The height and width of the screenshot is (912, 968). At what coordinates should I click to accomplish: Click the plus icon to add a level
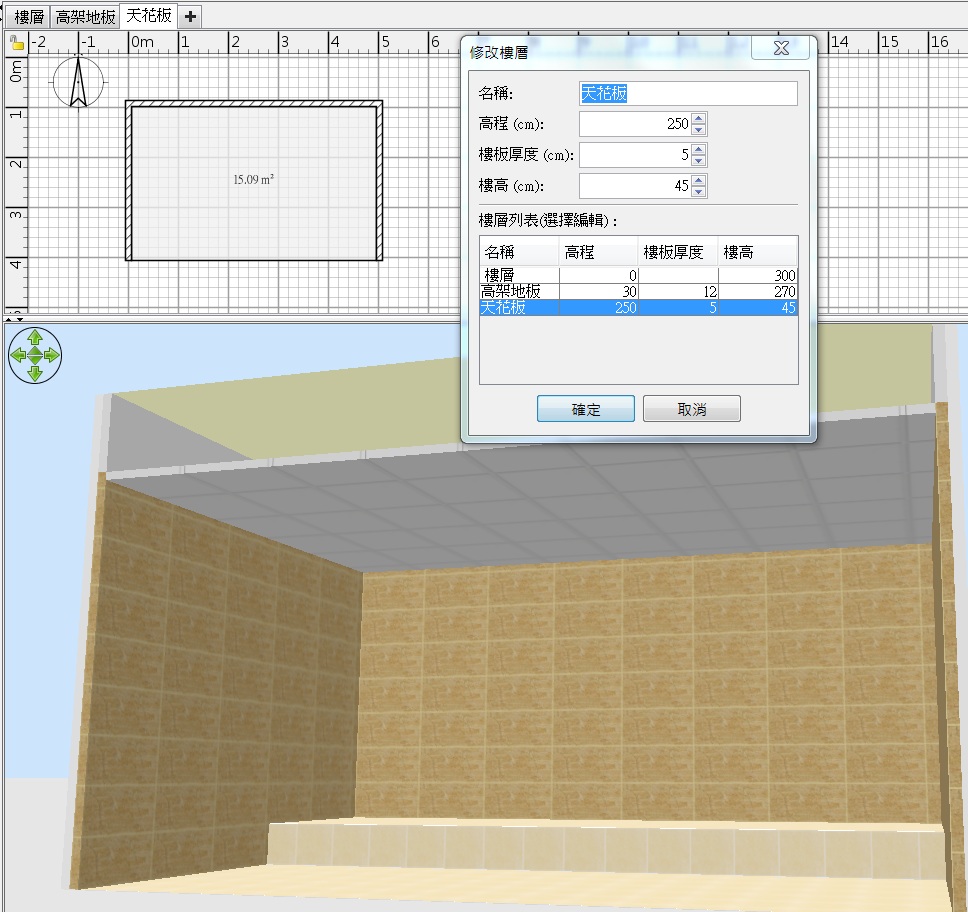pyautogui.click(x=191, y=16)
